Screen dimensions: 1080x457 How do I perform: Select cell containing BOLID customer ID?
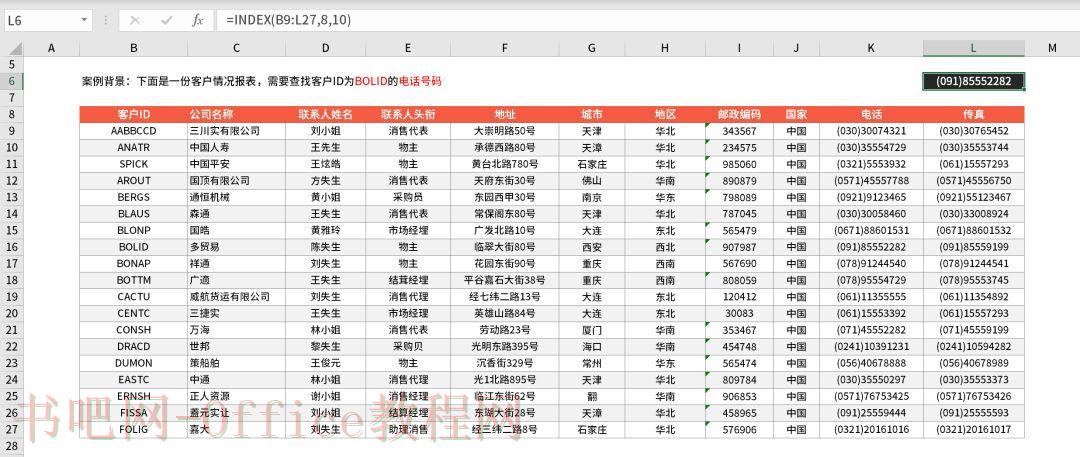click(x=134, y=247)
